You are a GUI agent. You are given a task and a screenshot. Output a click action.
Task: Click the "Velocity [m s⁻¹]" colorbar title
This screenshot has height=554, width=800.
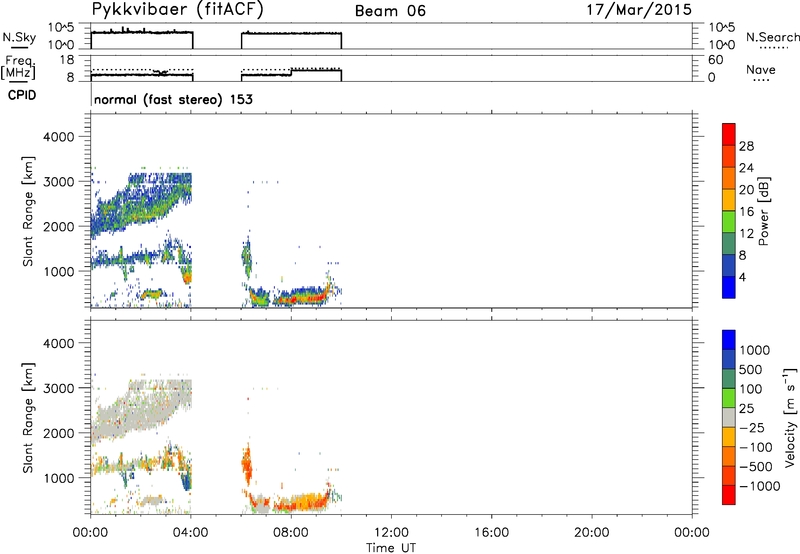tap(790, 417)
